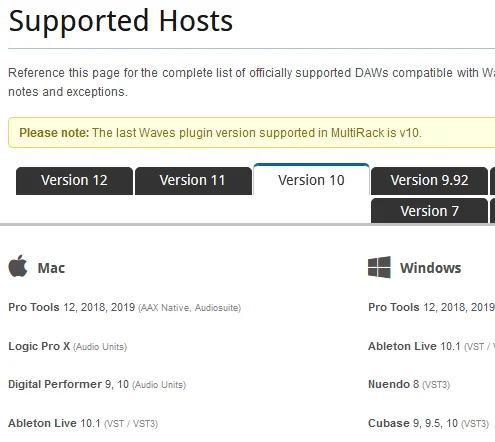Switch to the Version 12 tab
This screenshot has width=495, height=442.
pyautogui.click(x=74, y=181)
